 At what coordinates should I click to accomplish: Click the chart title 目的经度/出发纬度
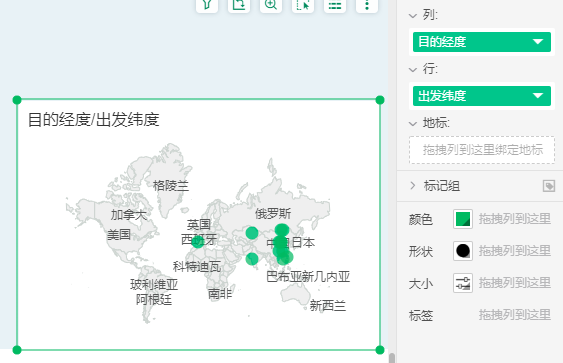[94, 120]
